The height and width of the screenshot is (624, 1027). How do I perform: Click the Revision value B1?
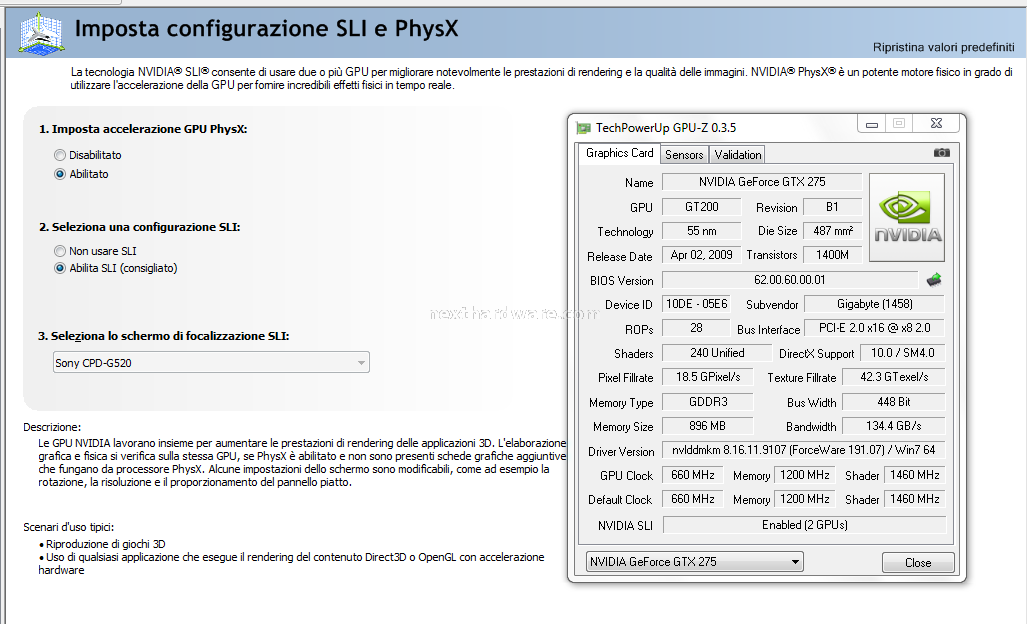[x=832, y=207]
